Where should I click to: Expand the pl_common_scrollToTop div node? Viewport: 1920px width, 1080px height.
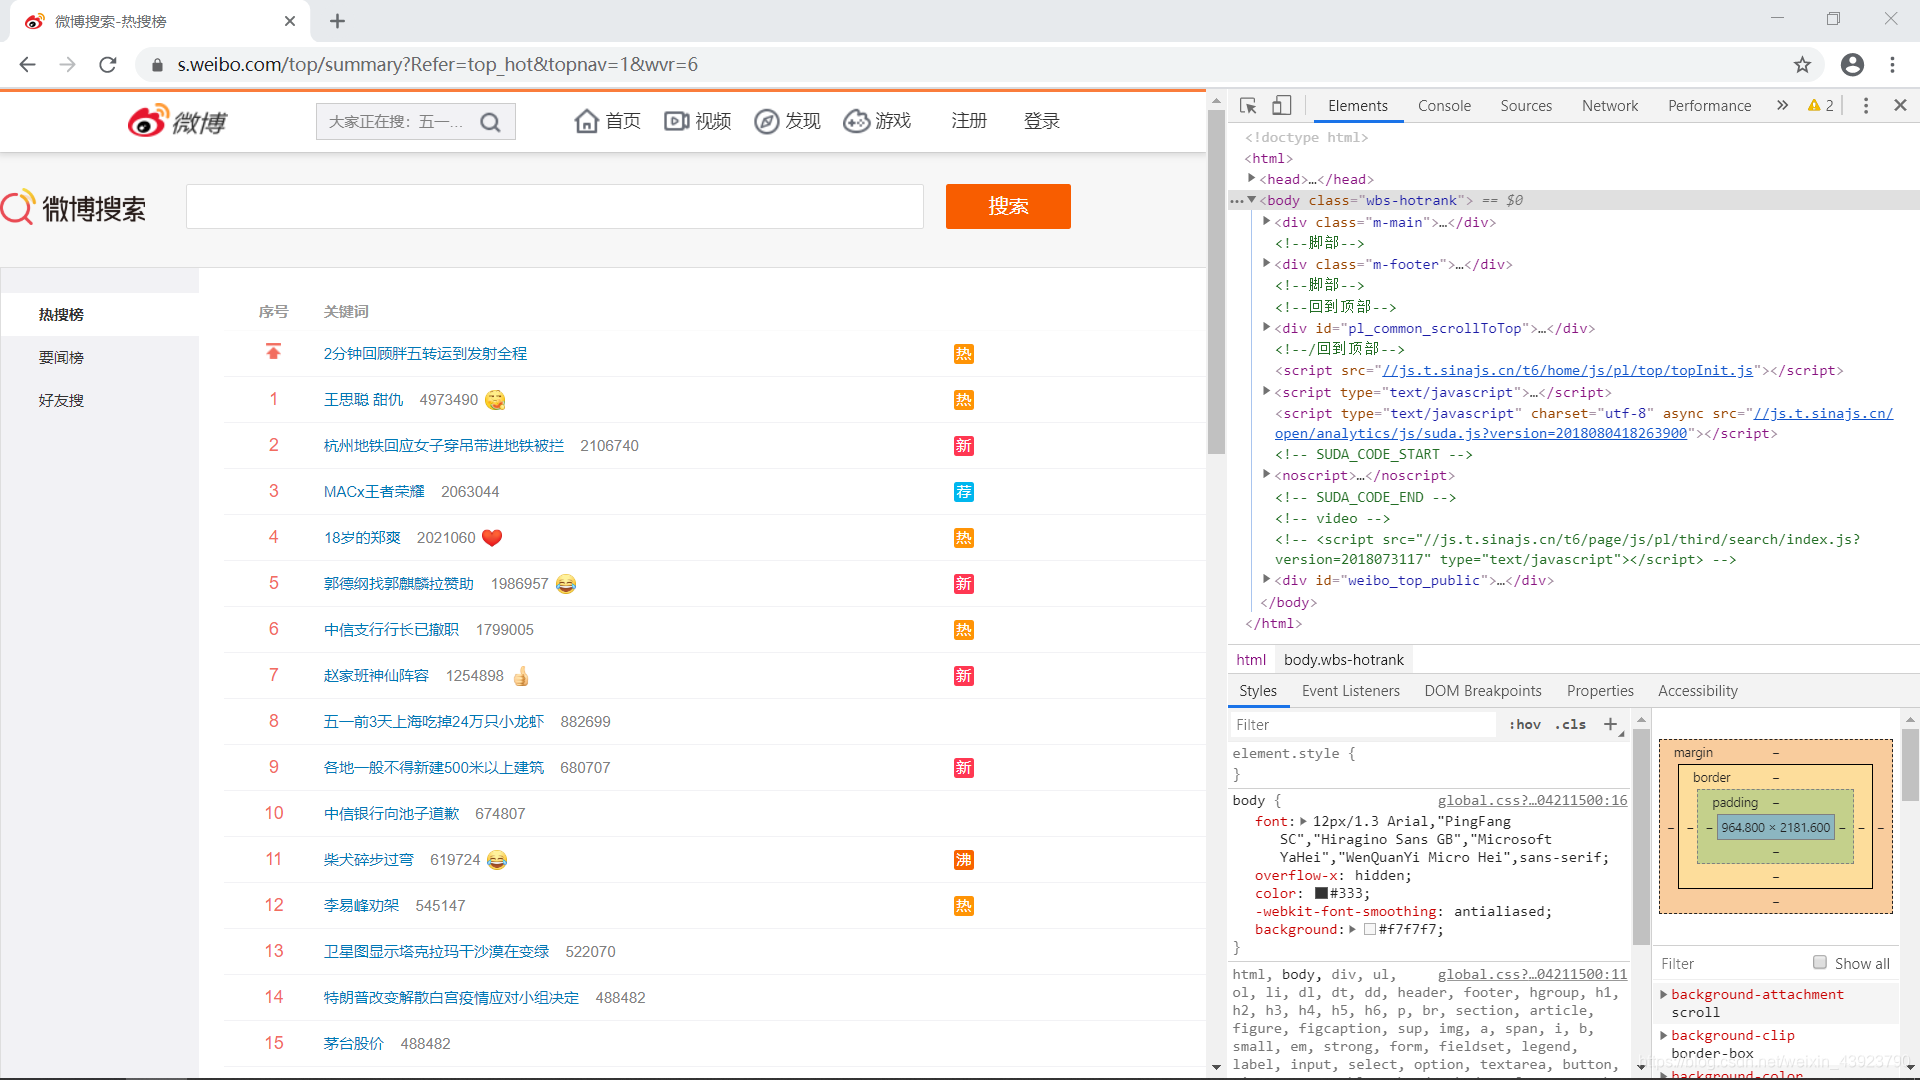coord(1266,327)
